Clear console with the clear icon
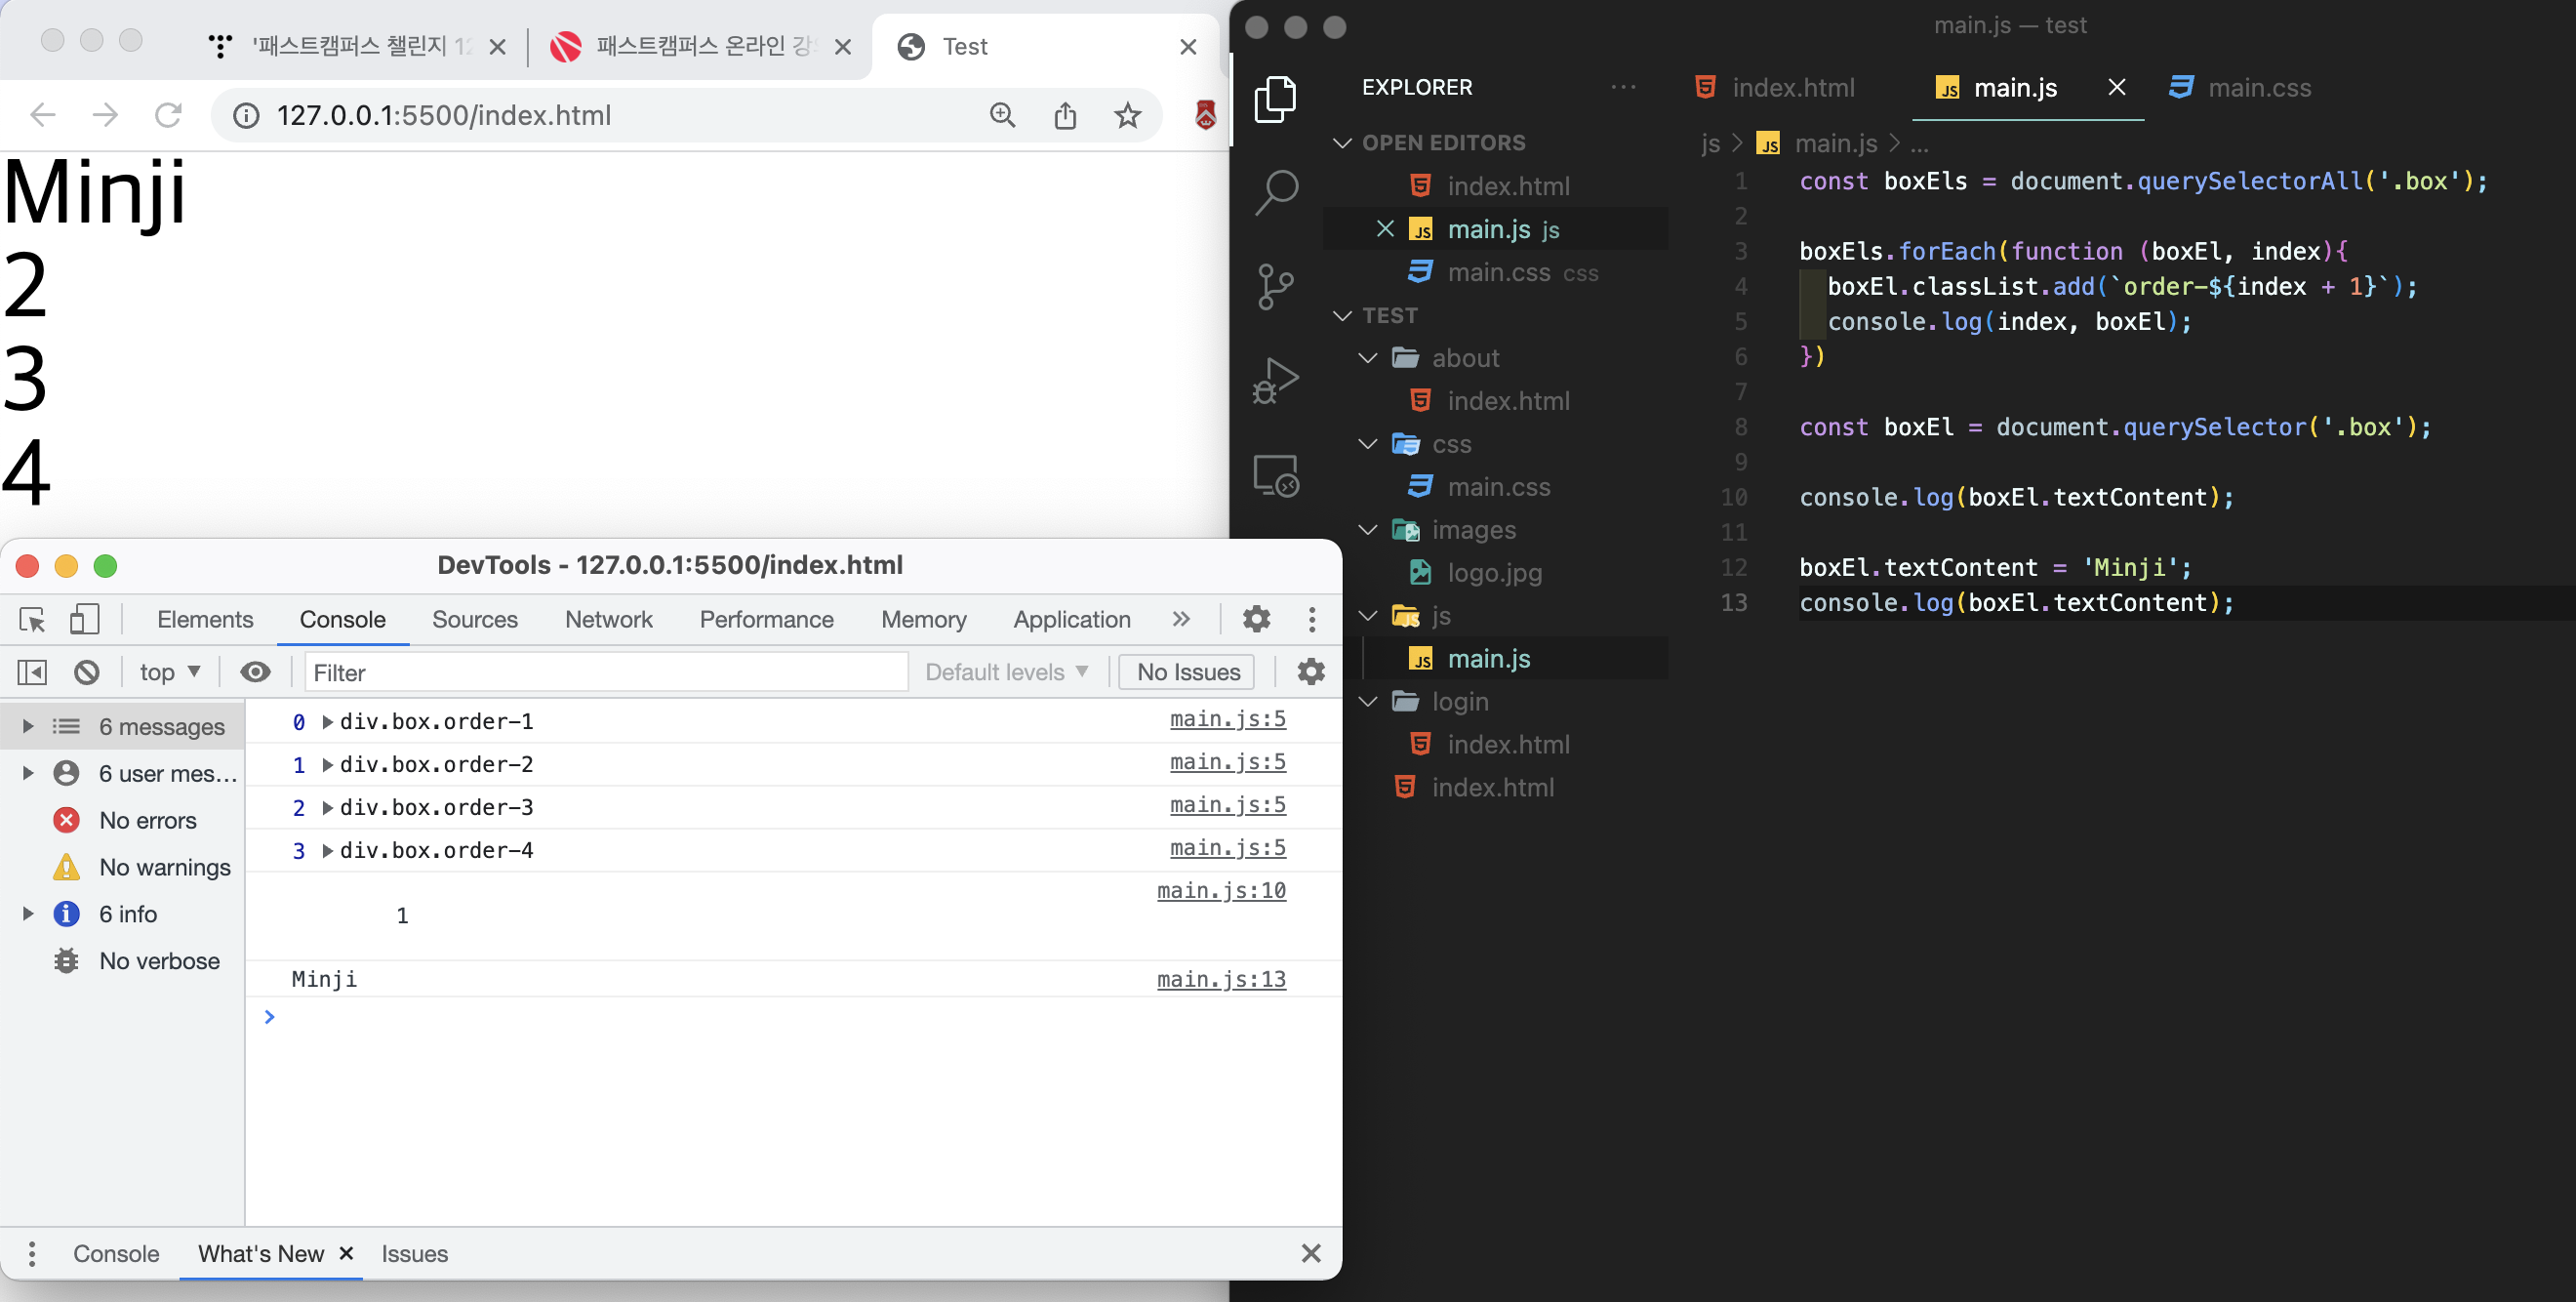This screenshot has width=2576, height=1302. (87, 672)
